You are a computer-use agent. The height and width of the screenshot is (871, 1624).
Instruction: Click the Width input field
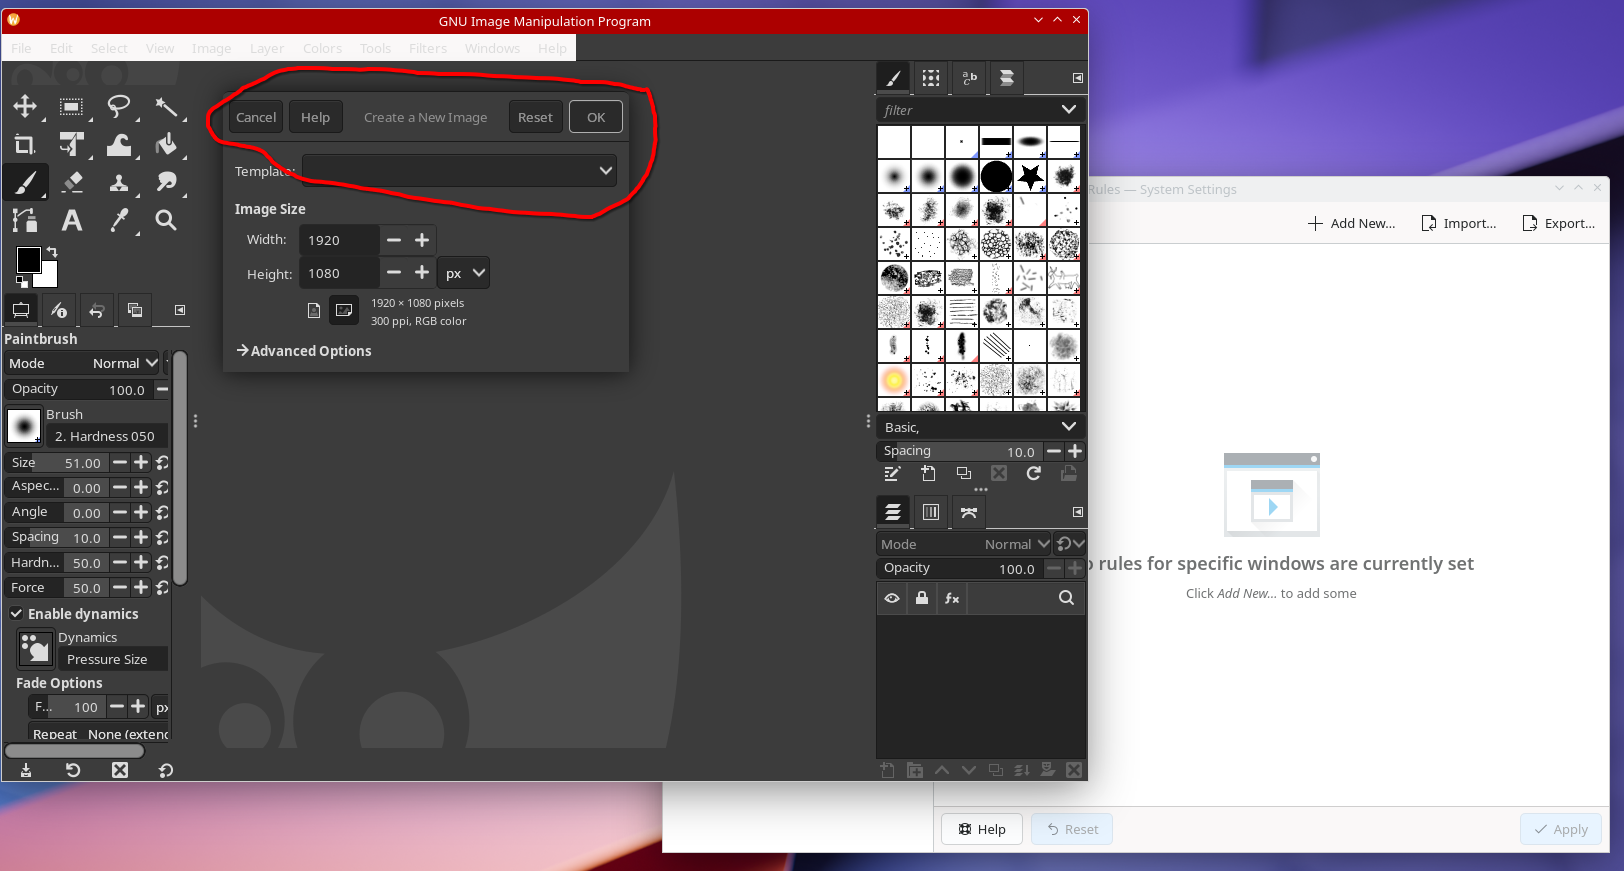click(x=340, y=240)
